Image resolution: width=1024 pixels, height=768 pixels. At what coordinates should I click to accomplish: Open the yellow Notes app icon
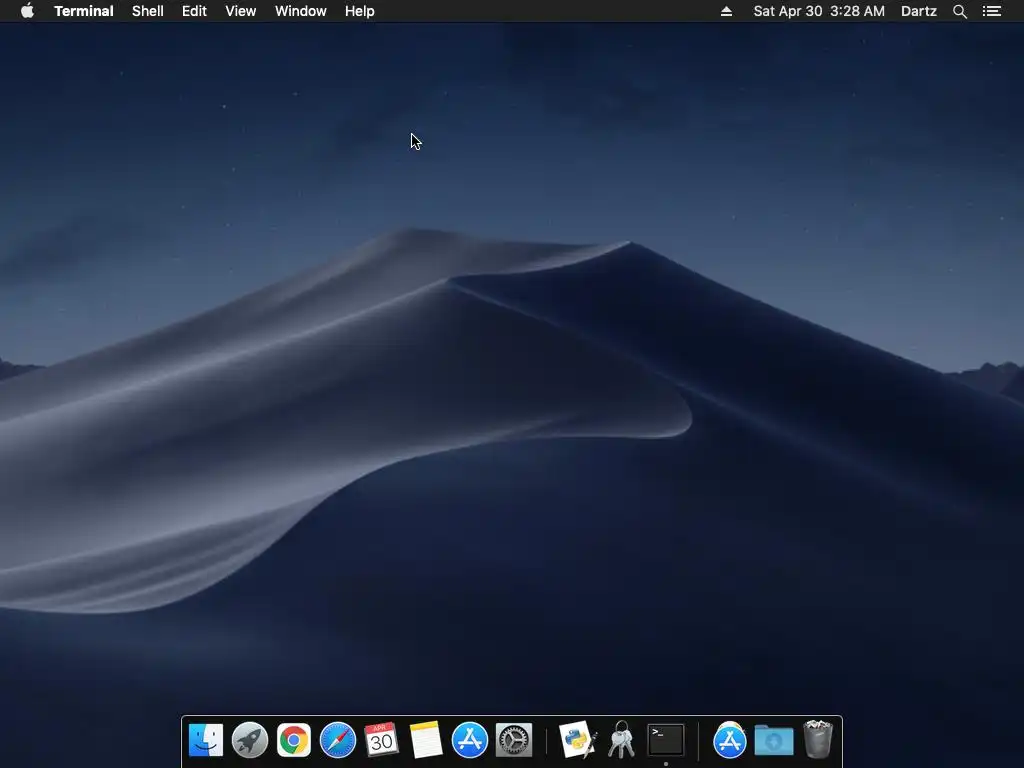[x=426, y=740]
